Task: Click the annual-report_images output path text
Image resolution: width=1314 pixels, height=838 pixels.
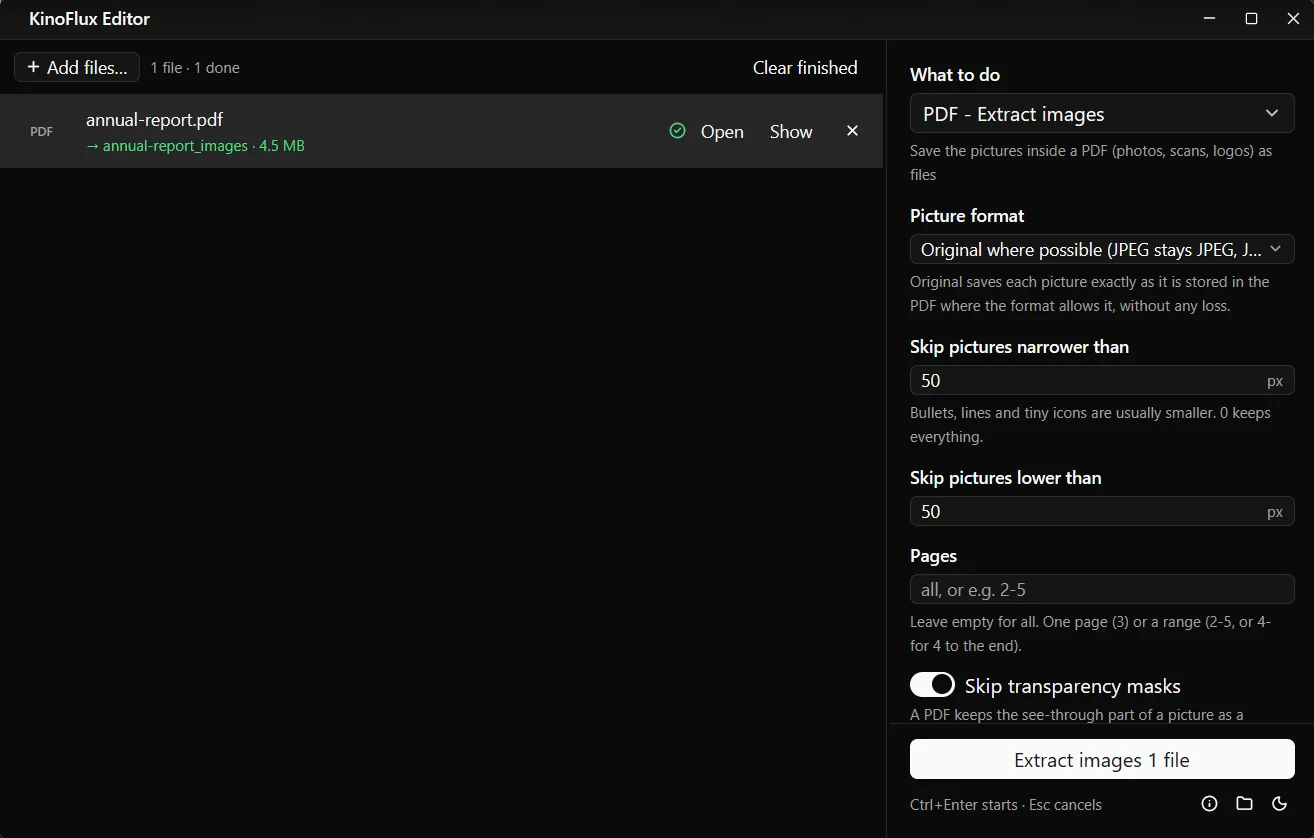Action: (x=175, y=146)
